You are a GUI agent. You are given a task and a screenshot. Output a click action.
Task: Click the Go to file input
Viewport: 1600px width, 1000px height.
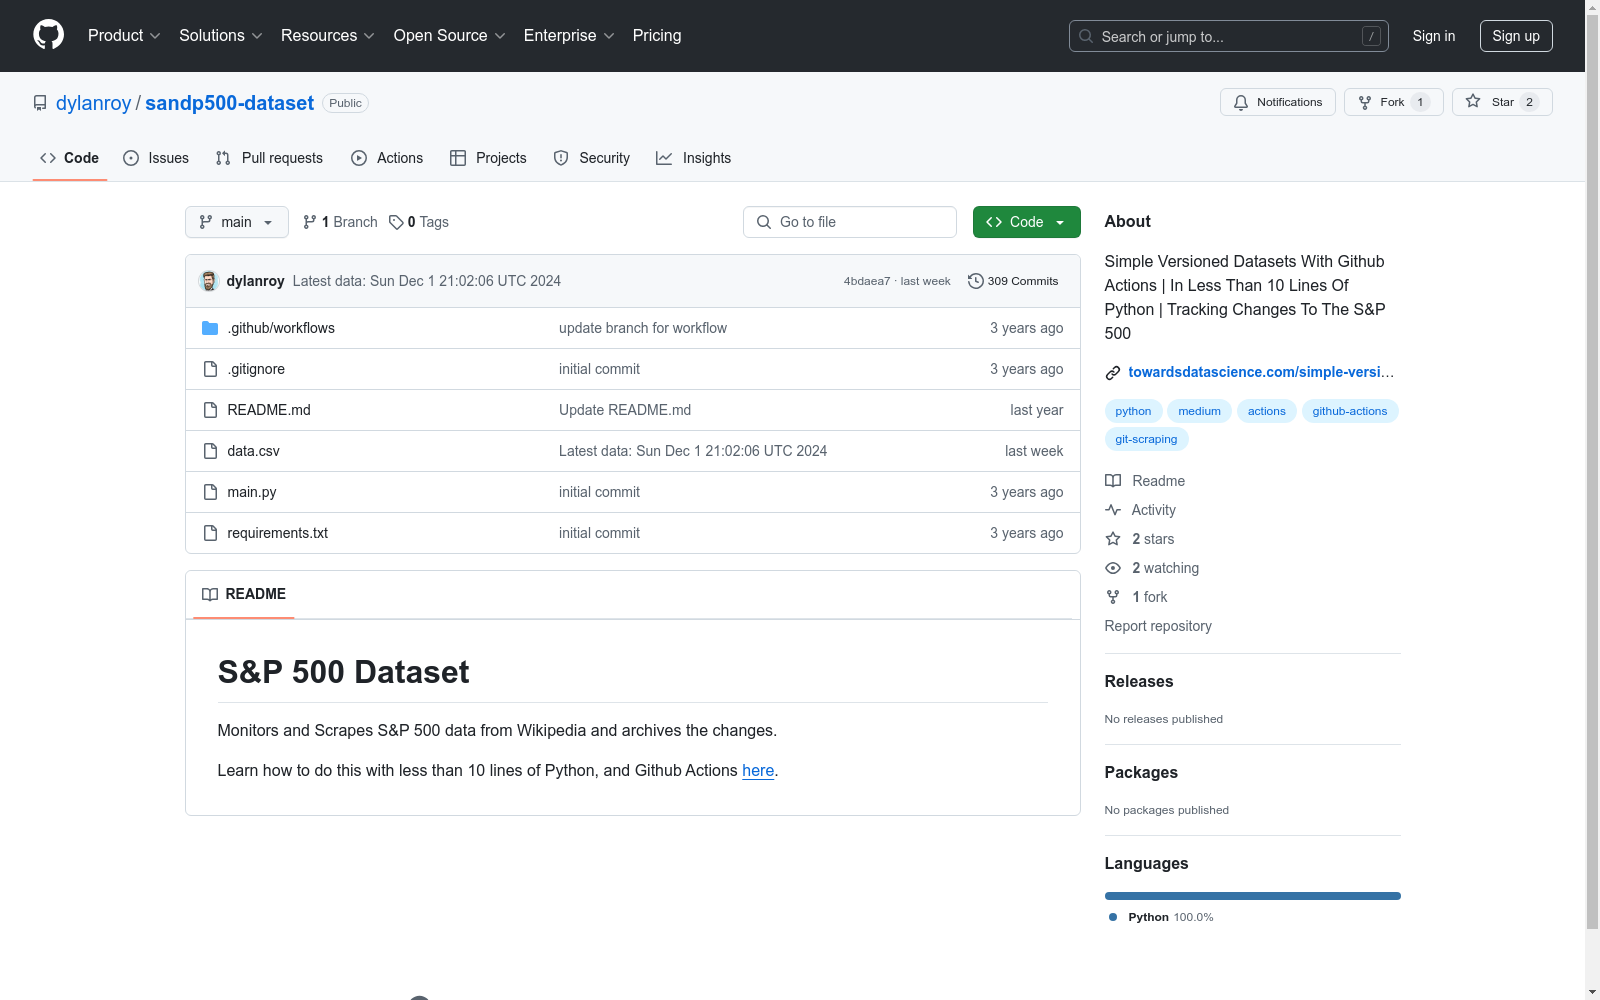pos(850,222)
